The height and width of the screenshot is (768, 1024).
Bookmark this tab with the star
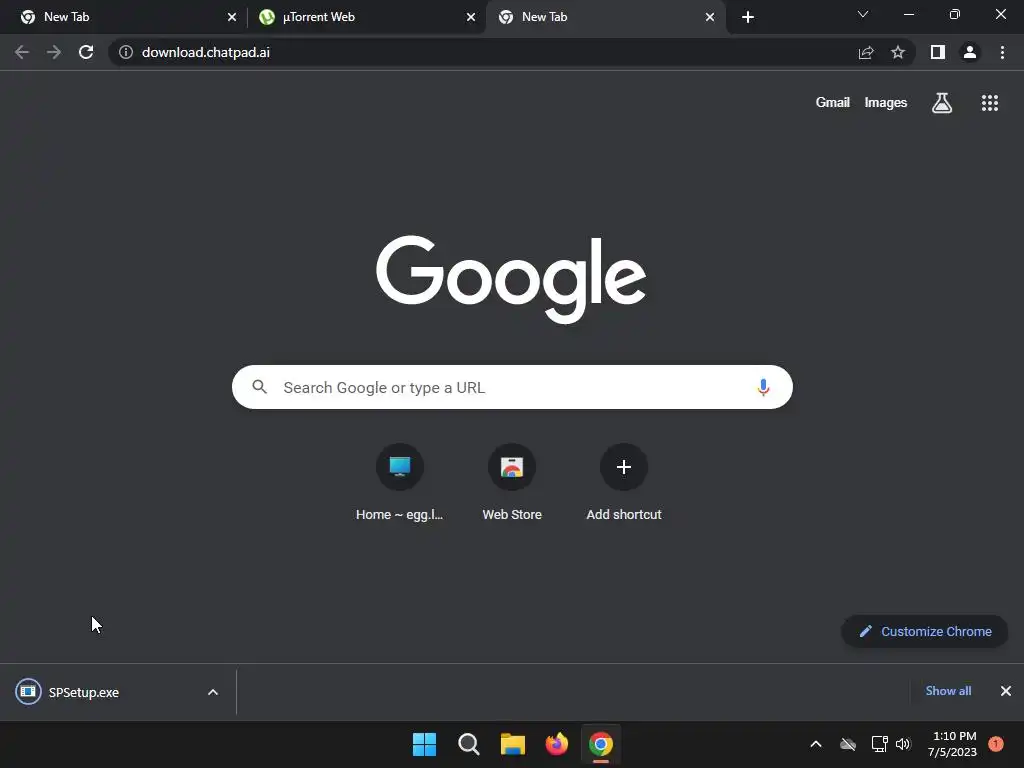point(898,52)
